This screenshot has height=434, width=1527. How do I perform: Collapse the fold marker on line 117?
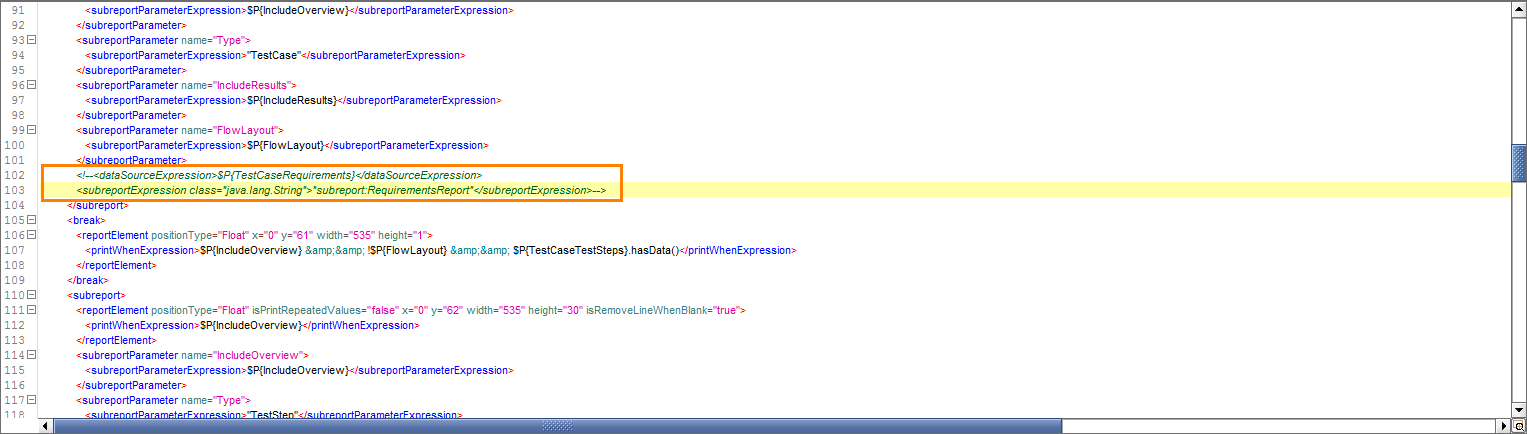[31, 401]
